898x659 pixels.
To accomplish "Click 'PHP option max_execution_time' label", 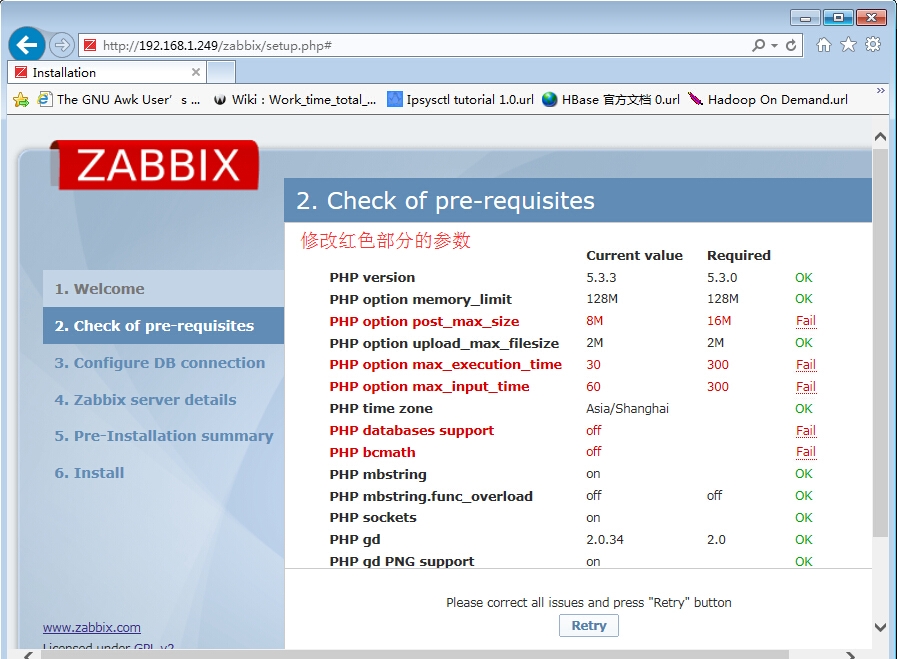I will pyautogui.click(x=446, y=365).
